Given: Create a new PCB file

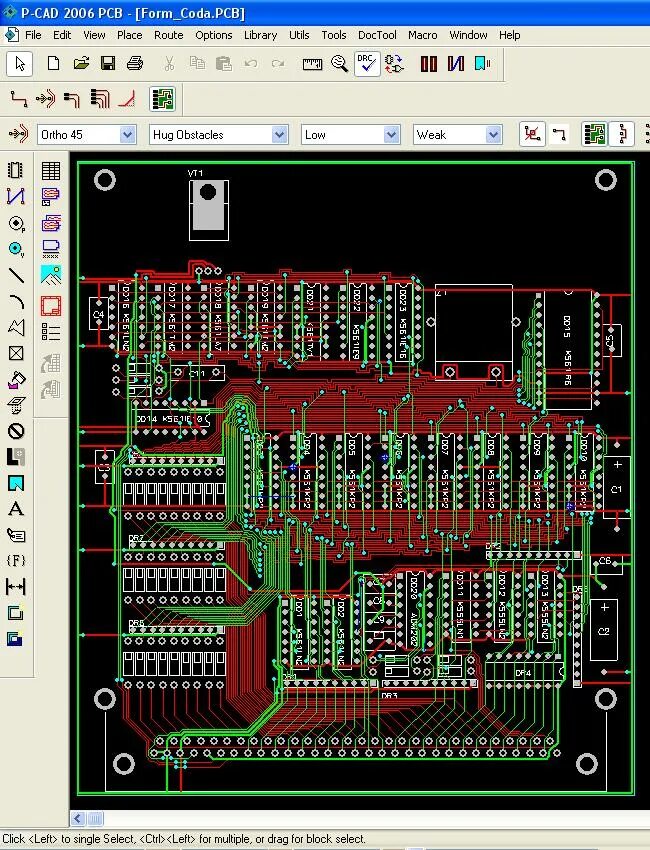Looking at the screenshot, I should (53, 63).
